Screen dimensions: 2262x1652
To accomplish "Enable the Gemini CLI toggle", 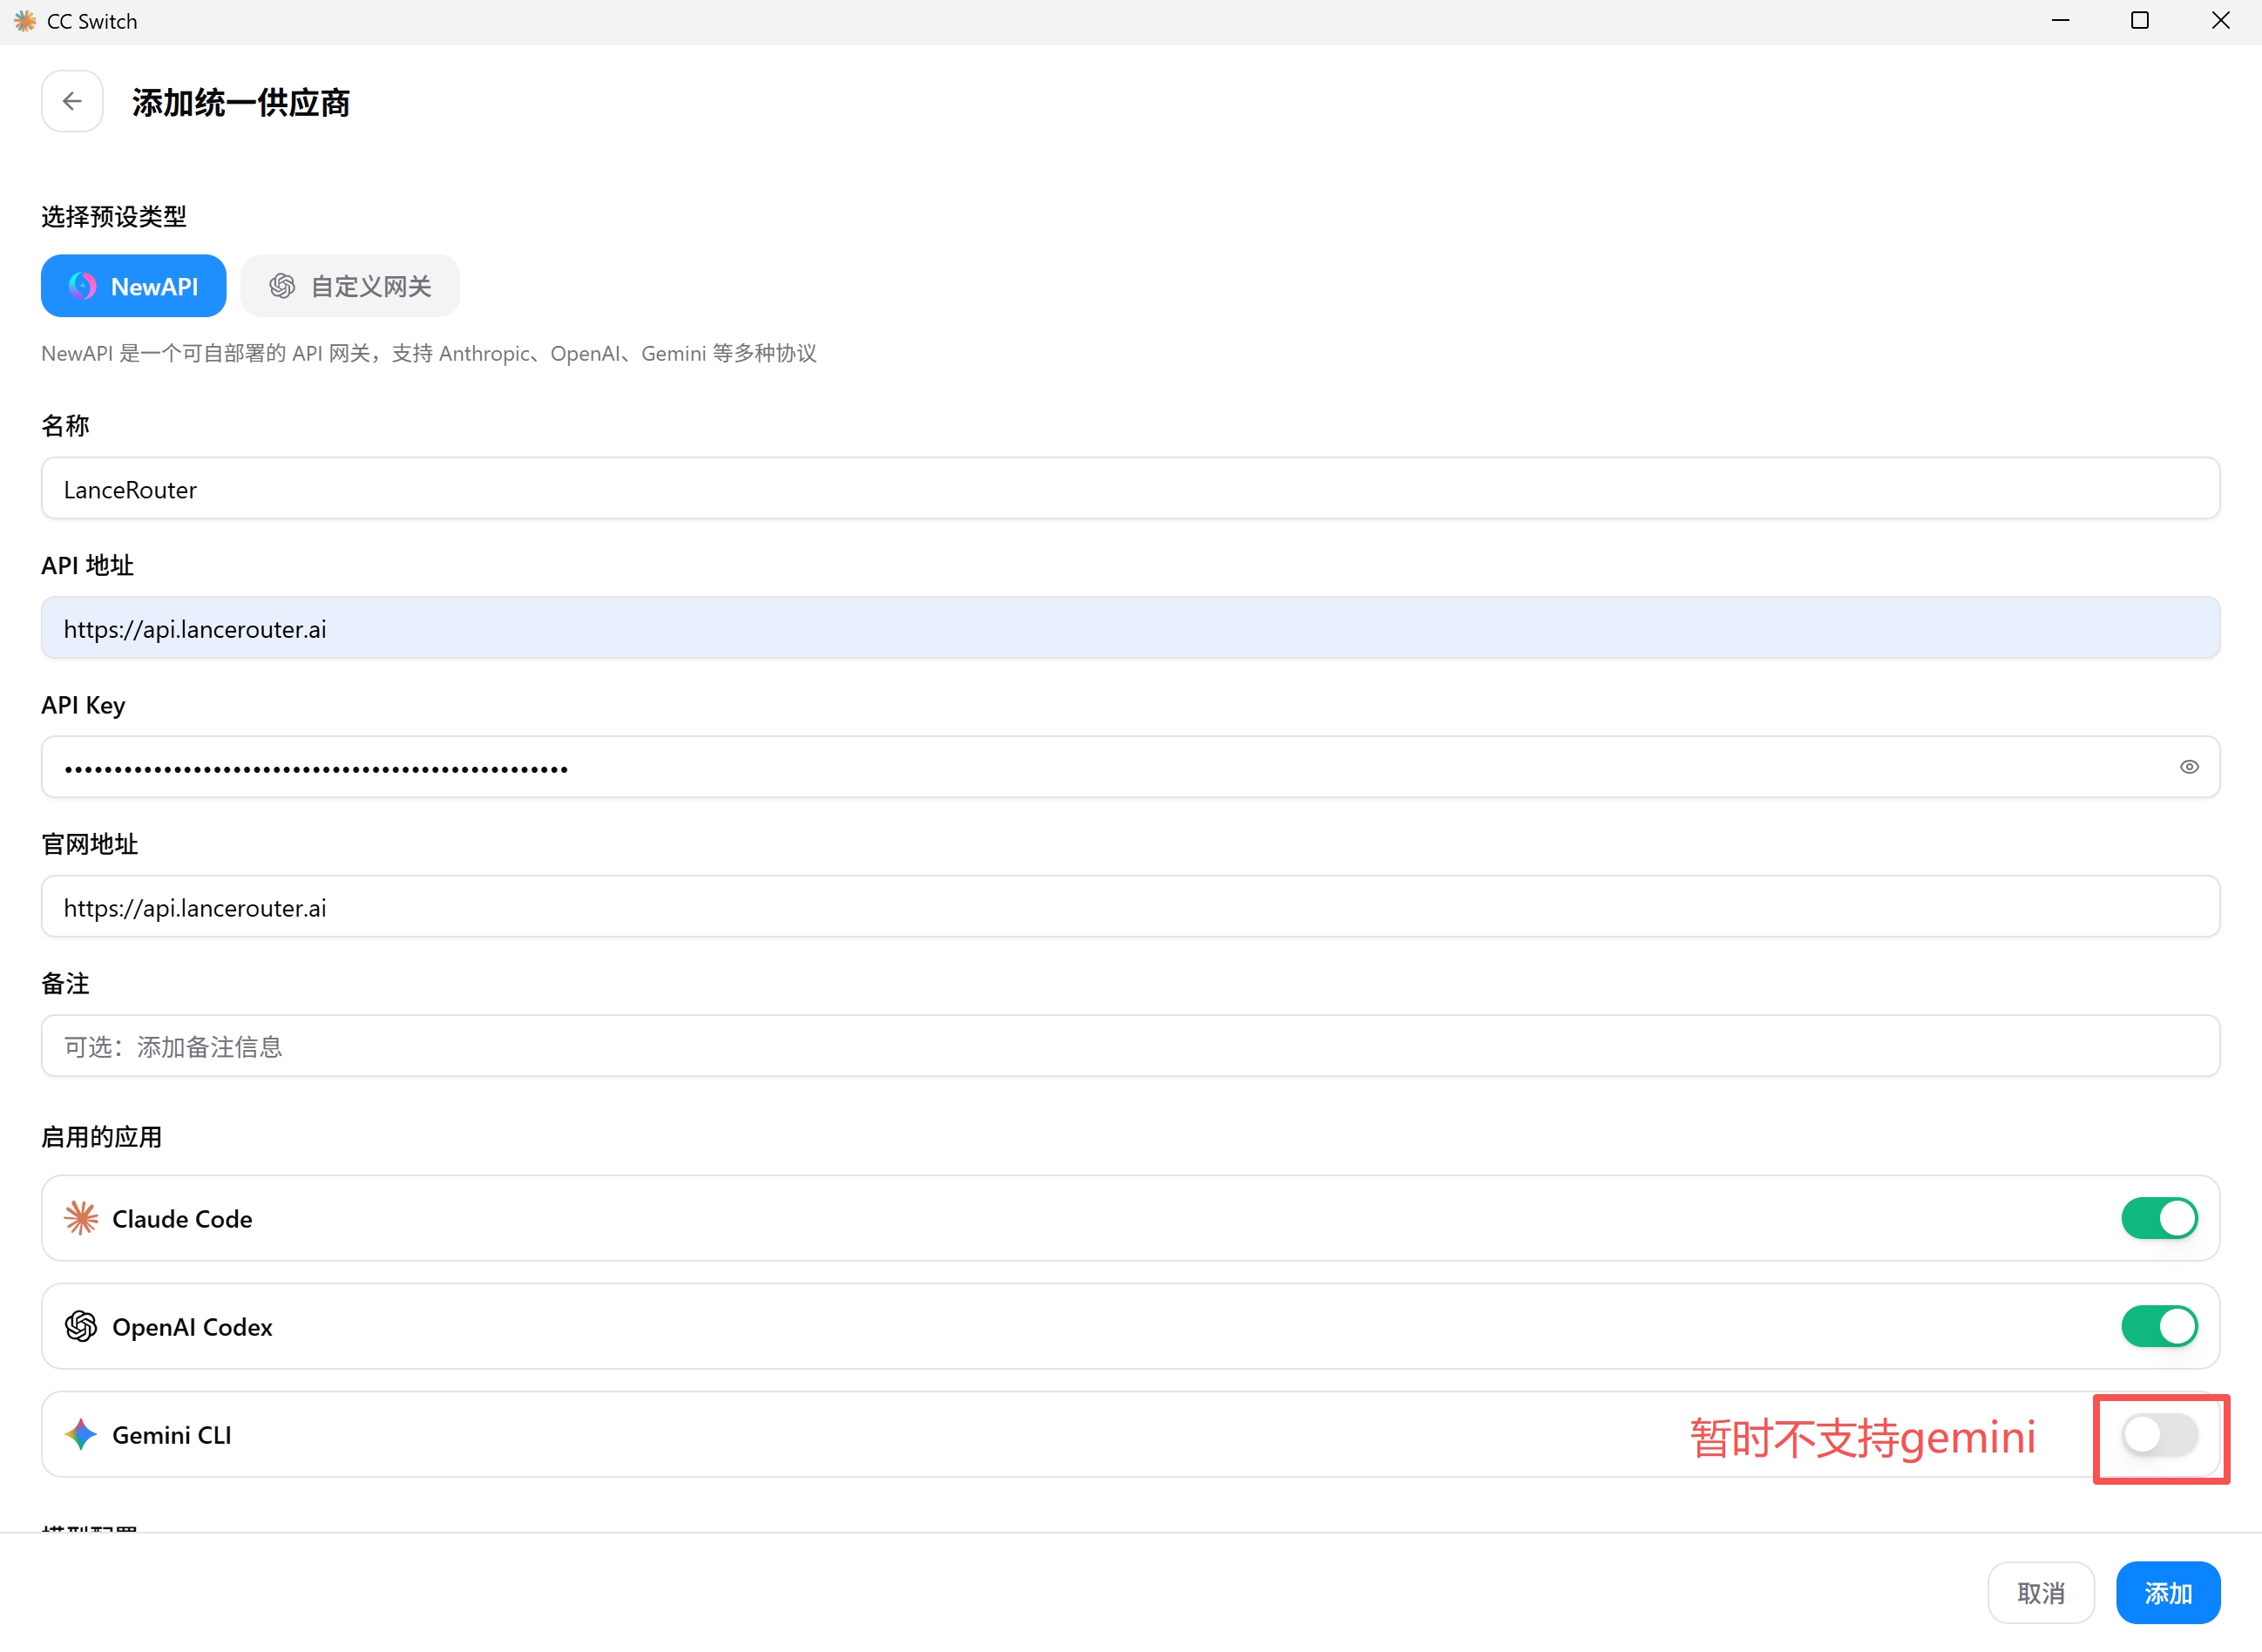I will 2159,1434.
